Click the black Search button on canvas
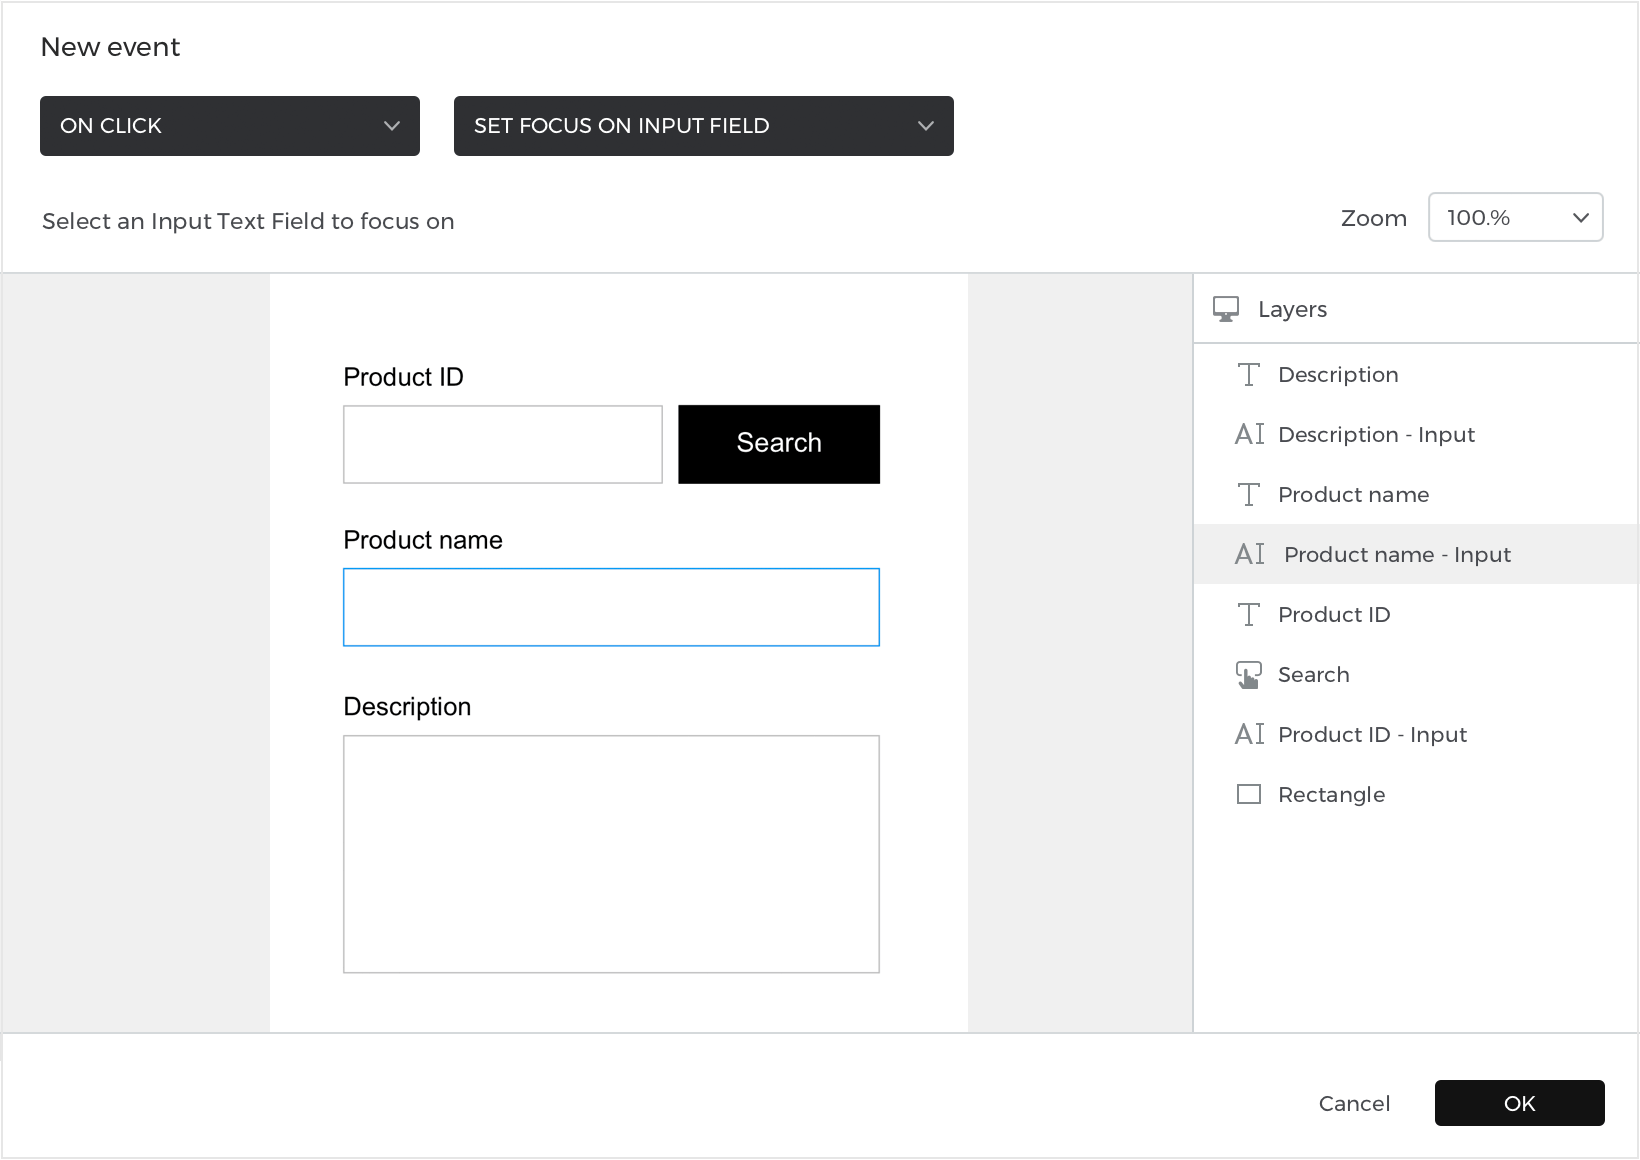The image size is (1640, 1160). tap(779, 444)
